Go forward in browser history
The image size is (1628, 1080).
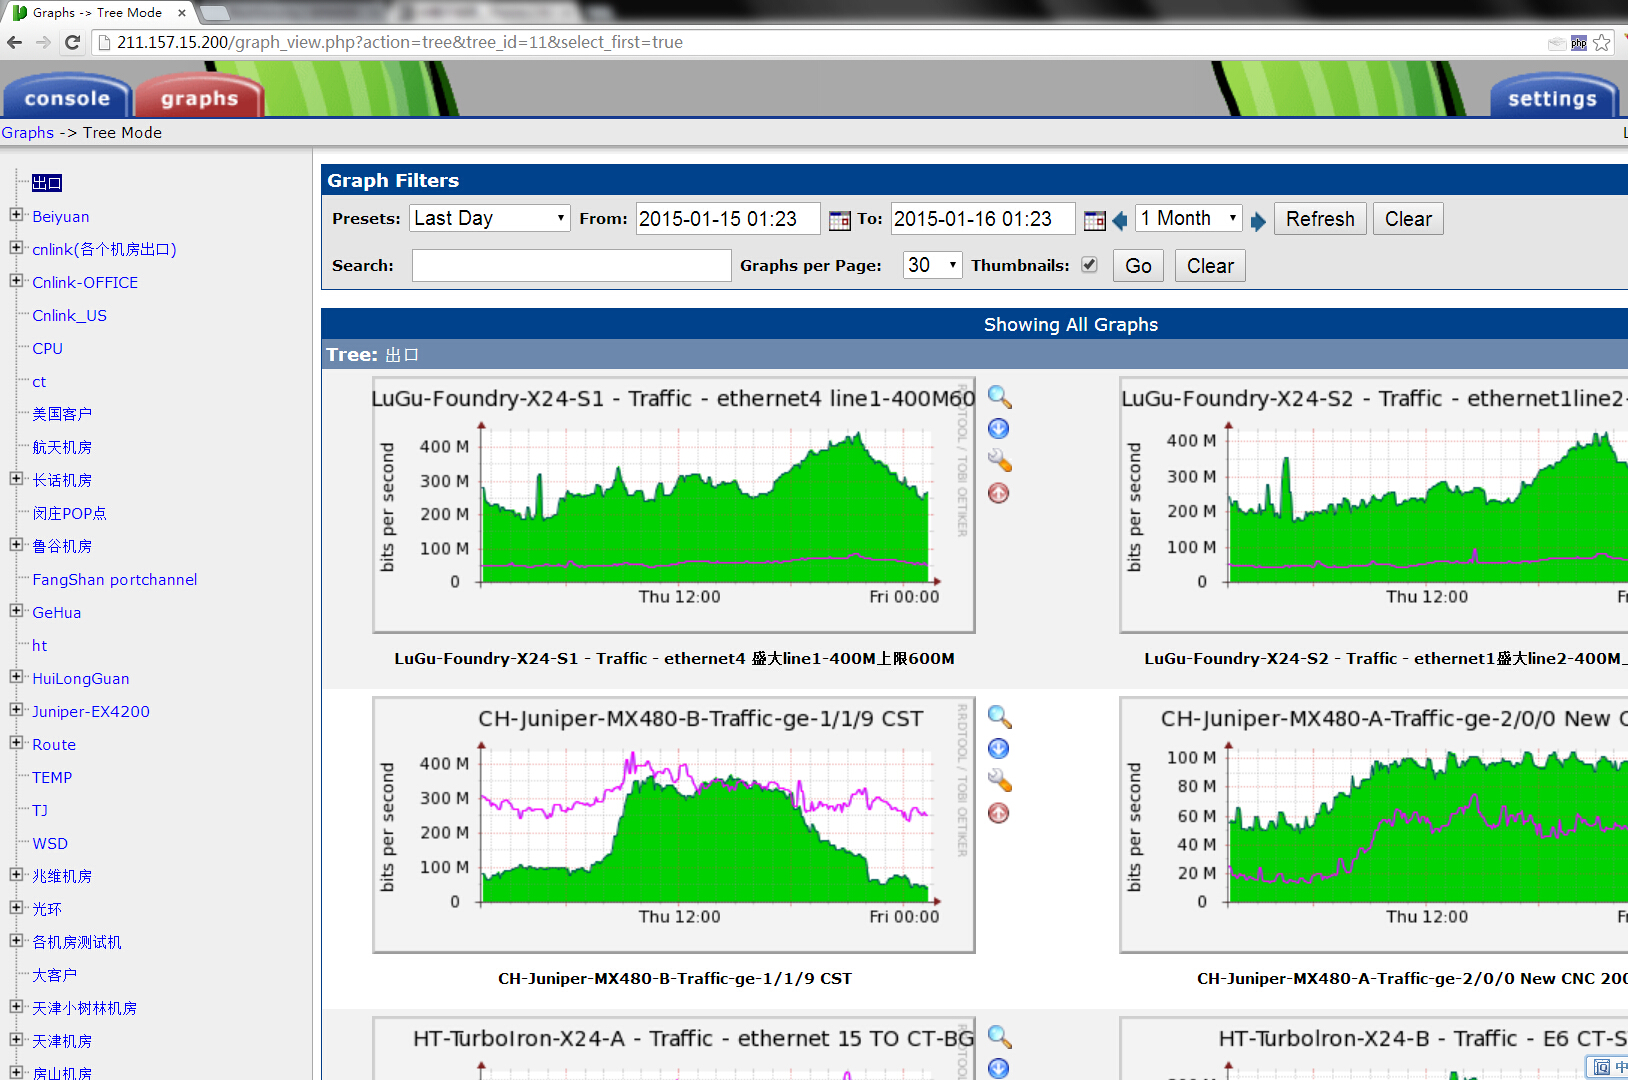[43, 42]
